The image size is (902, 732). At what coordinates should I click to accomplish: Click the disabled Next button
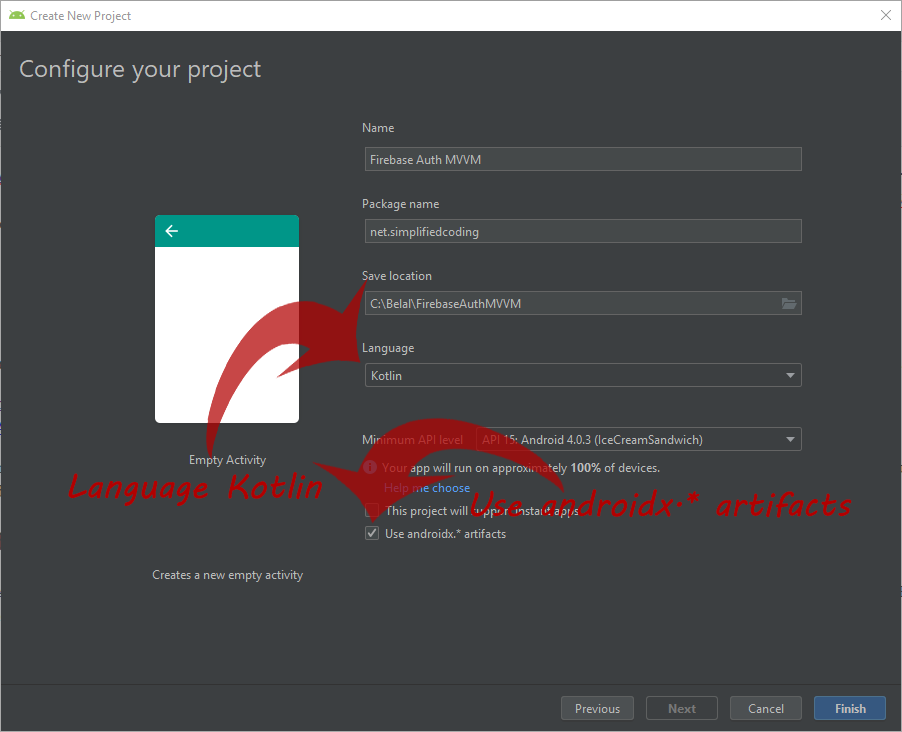tap(682, 708)
